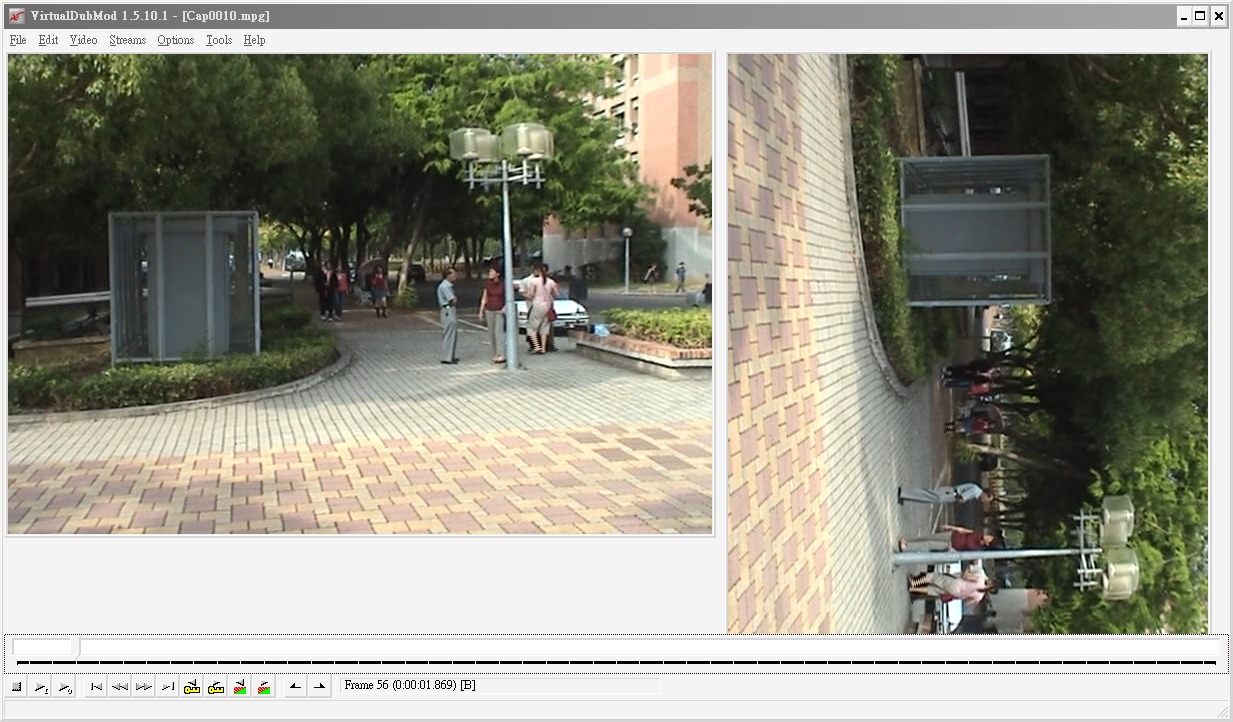Minimize the VirtualDubMod window
The width and height of the screenshot is (1233, 722).
(1183, 16)
